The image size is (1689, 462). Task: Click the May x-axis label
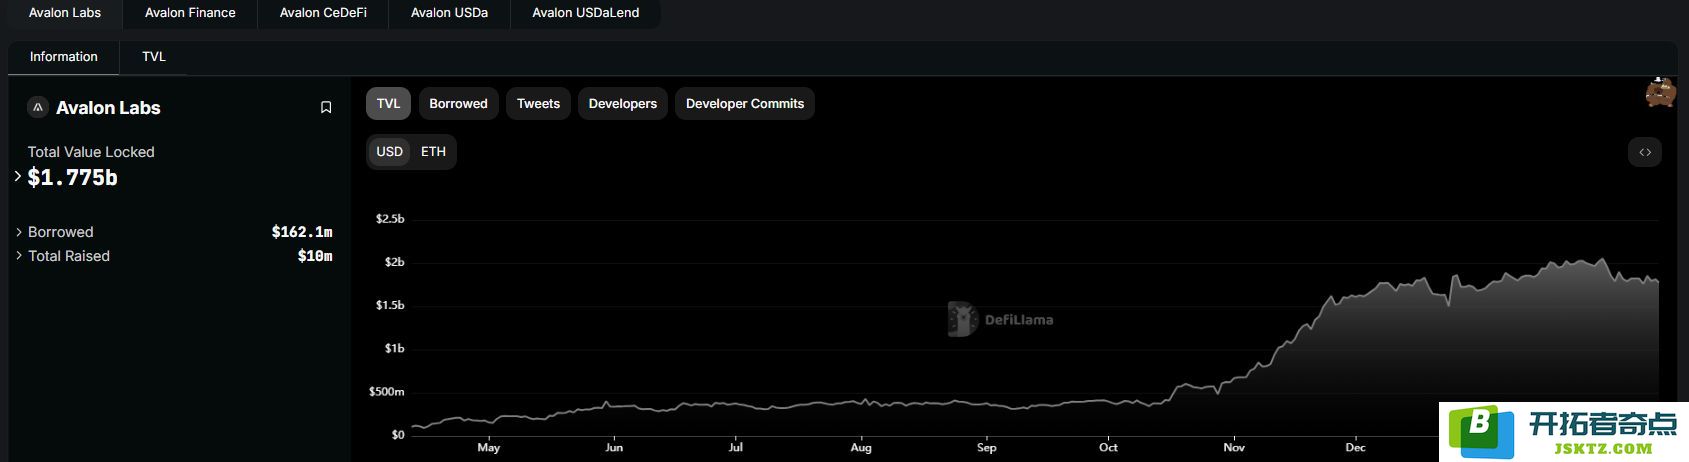tap(489, 448)
